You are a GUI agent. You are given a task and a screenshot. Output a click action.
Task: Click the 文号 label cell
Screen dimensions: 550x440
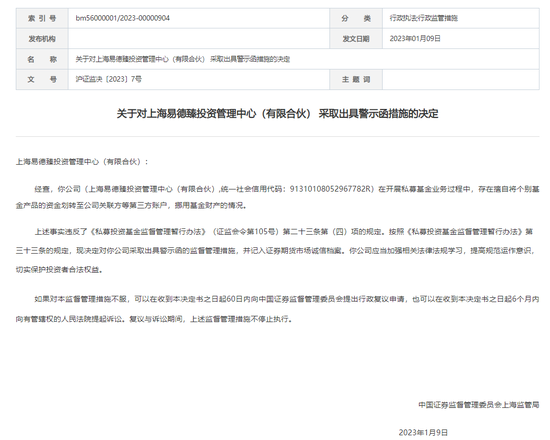pos(42,79)
